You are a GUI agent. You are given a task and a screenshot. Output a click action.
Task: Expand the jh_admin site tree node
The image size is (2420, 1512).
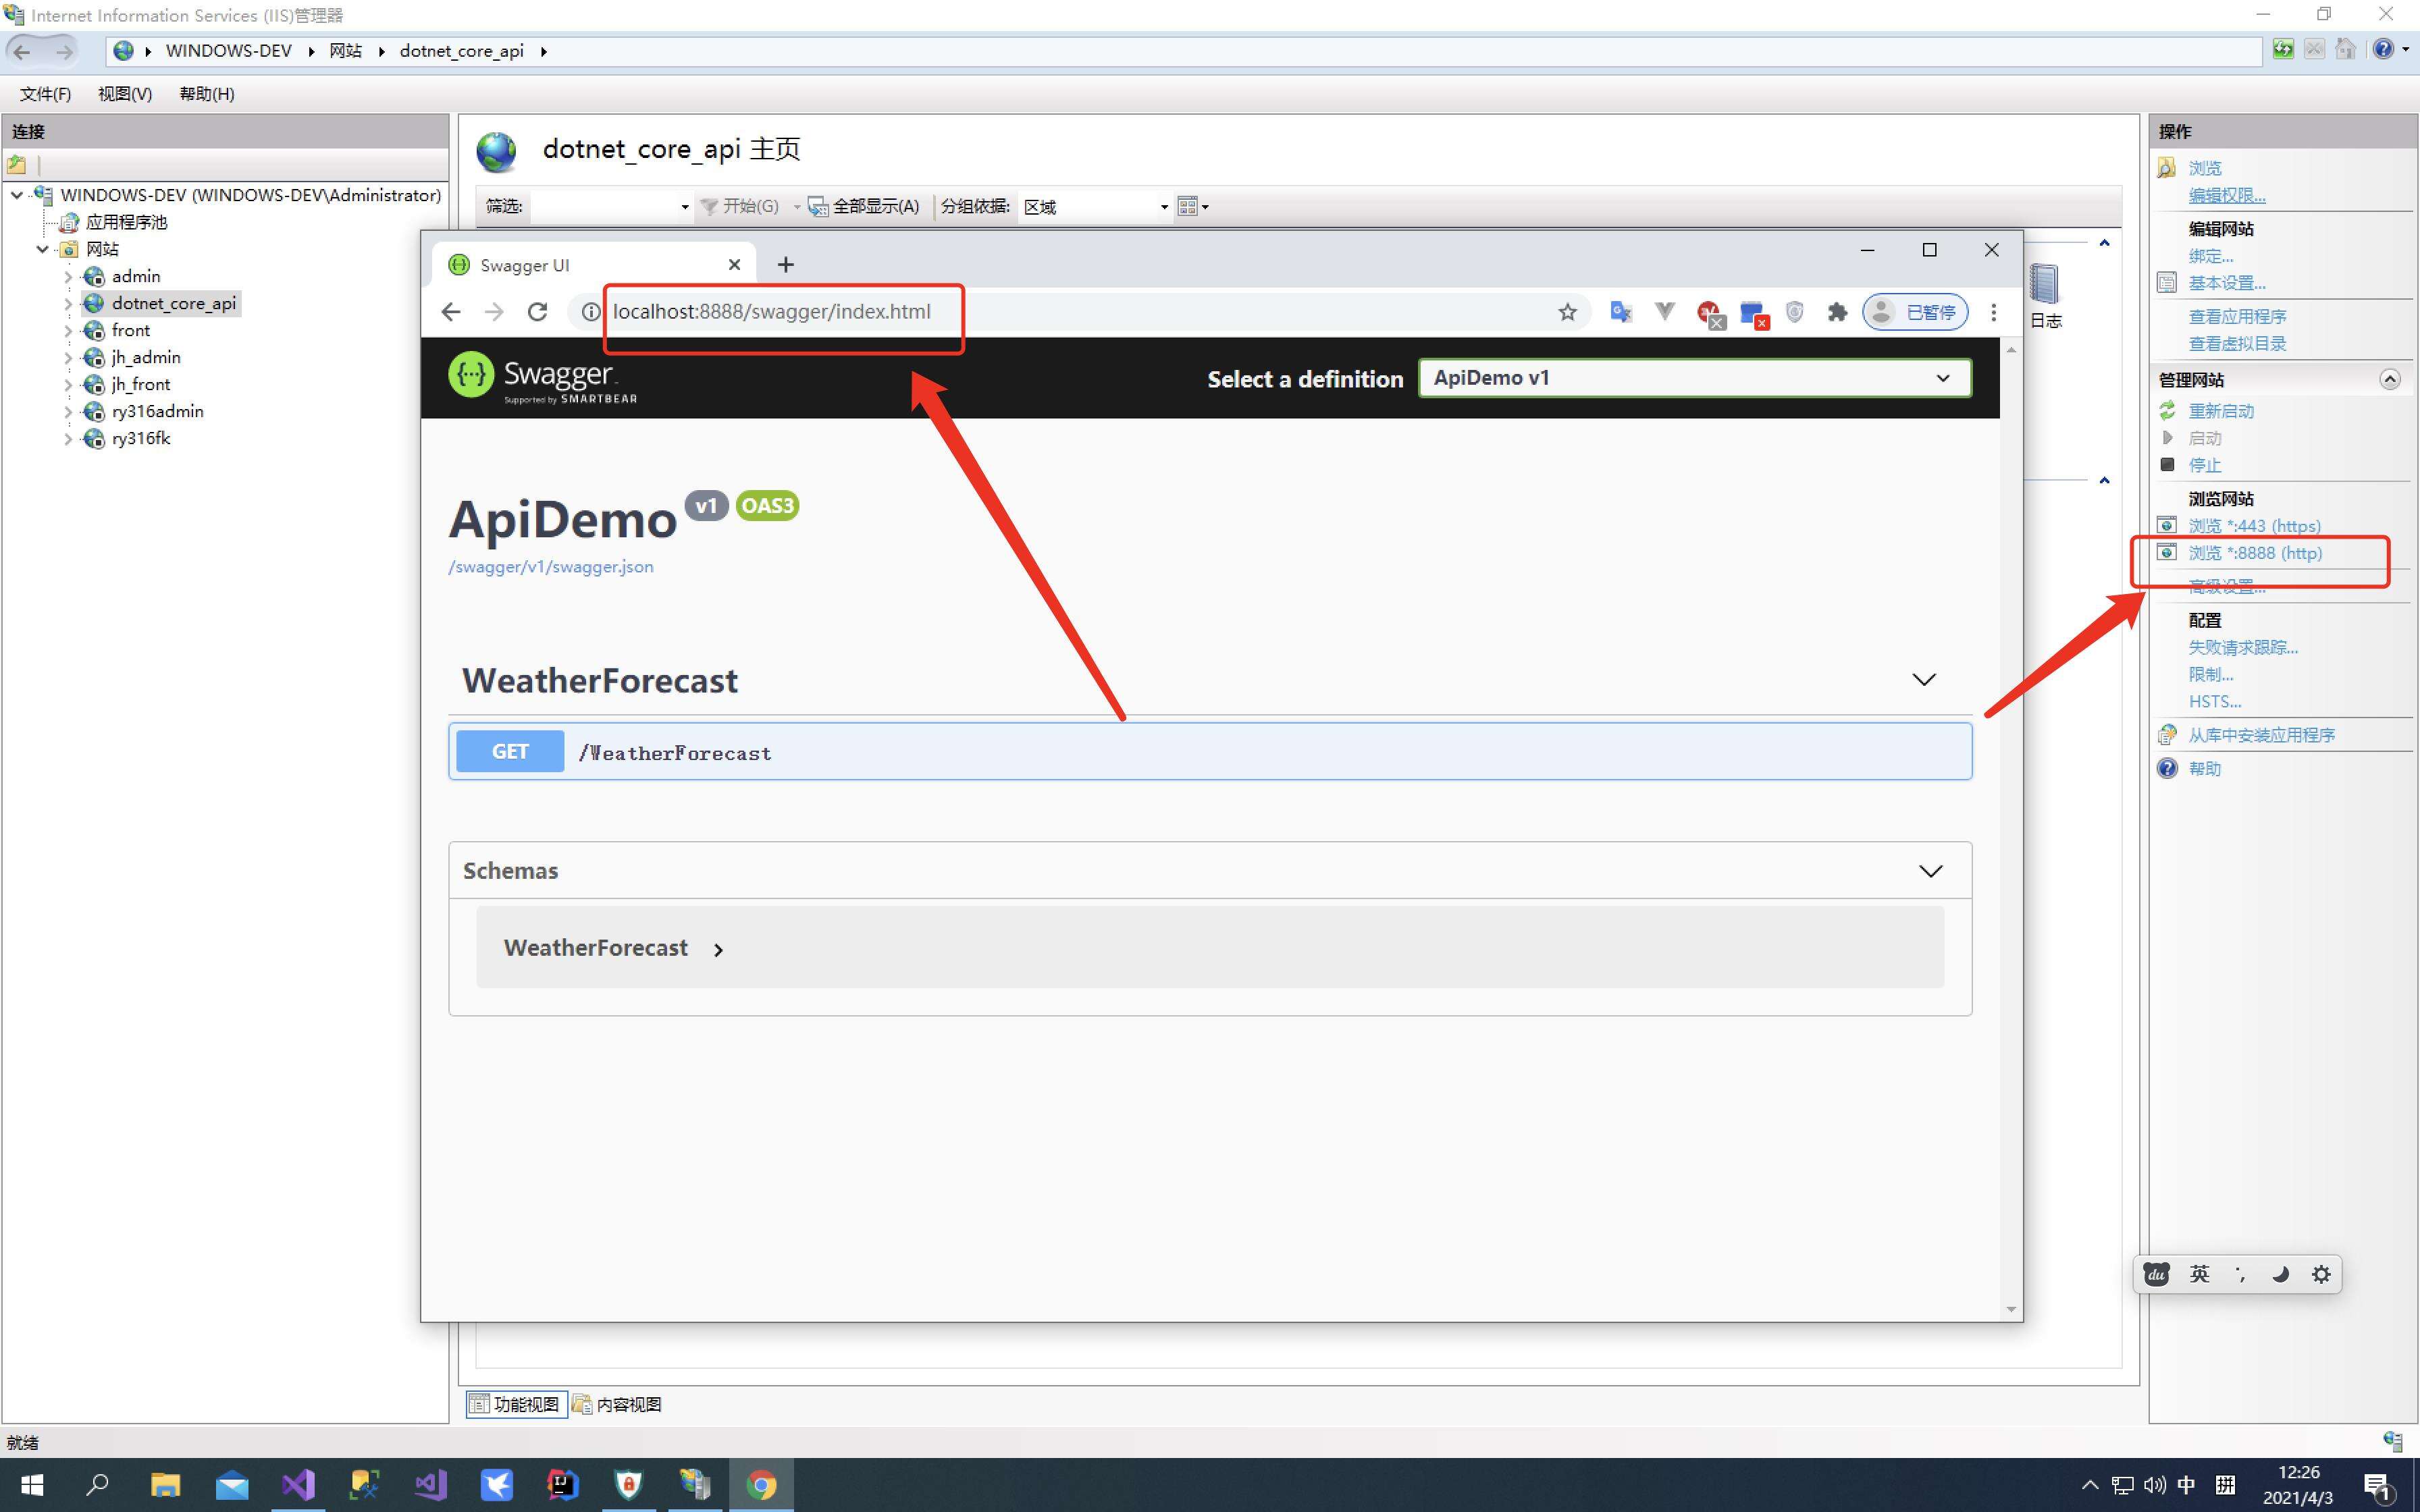pos(68,358)
